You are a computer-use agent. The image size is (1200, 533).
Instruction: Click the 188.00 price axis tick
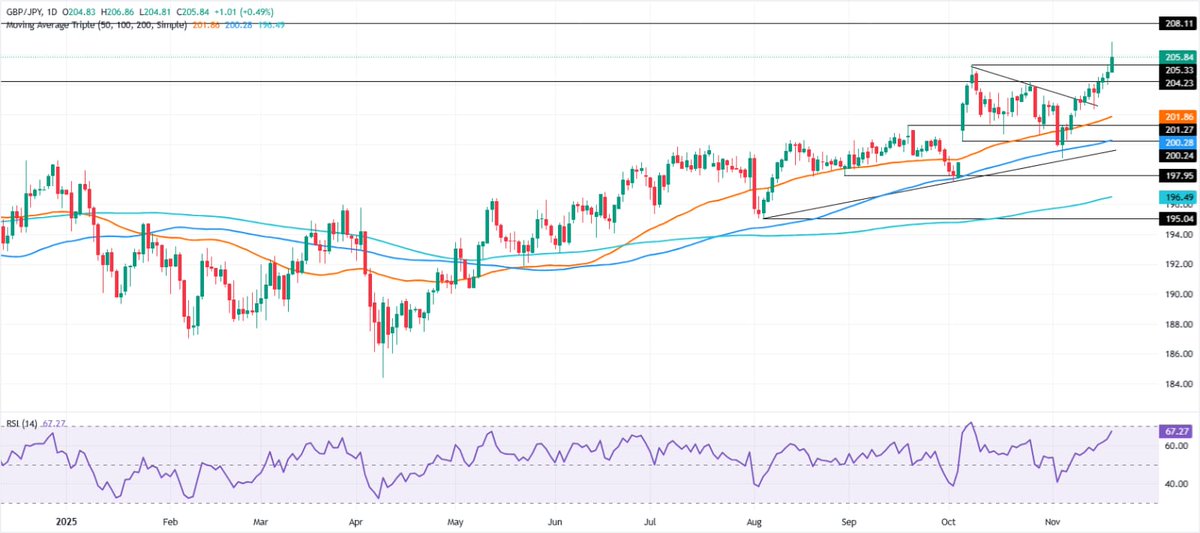coord(1179,325)
